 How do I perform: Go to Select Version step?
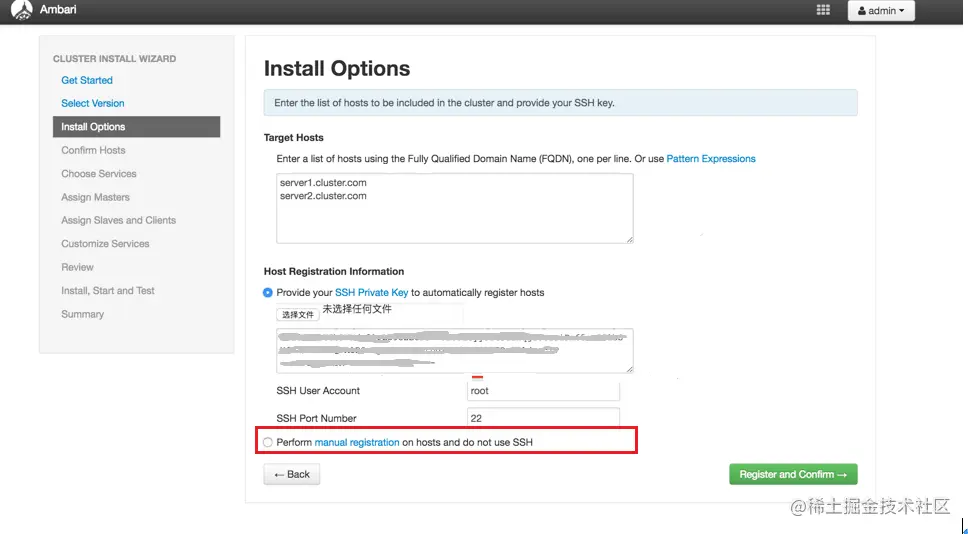93,103
